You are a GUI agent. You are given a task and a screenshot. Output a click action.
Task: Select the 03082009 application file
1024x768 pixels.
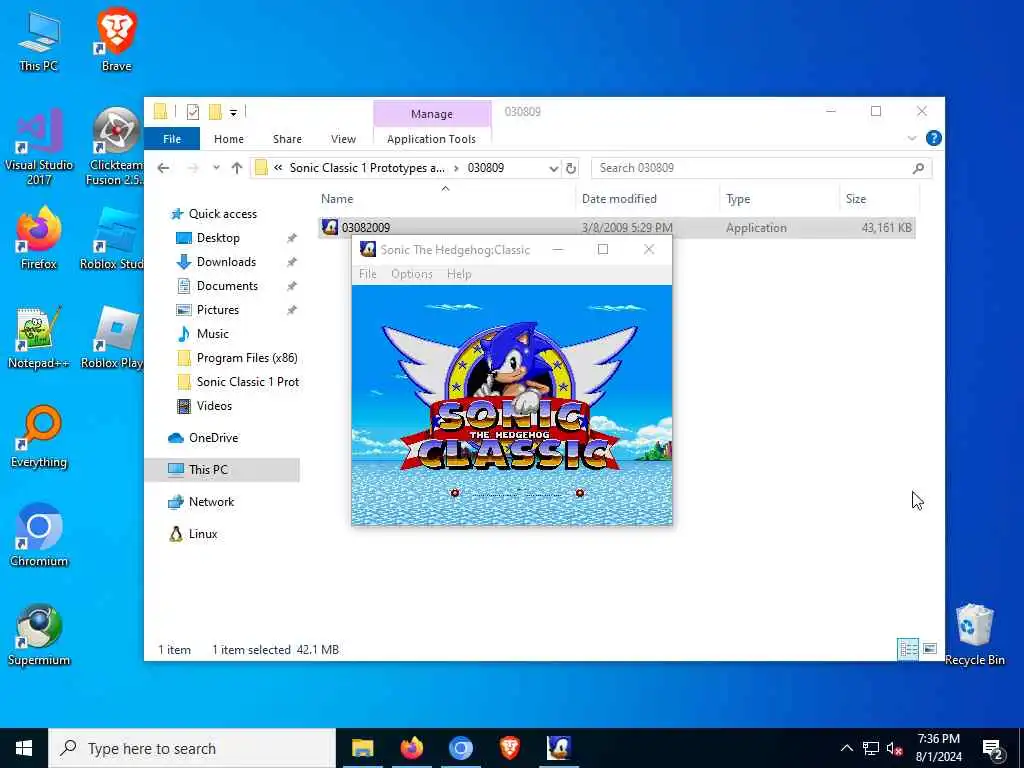616,227
